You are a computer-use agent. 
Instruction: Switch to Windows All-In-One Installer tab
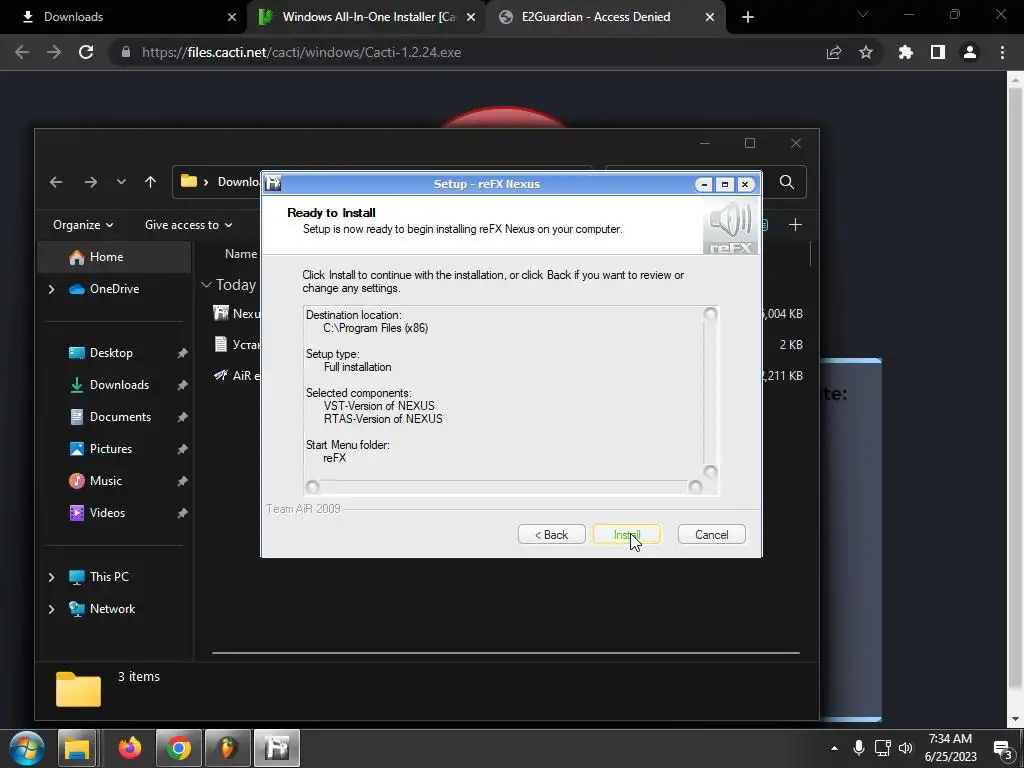click(369, 17)
